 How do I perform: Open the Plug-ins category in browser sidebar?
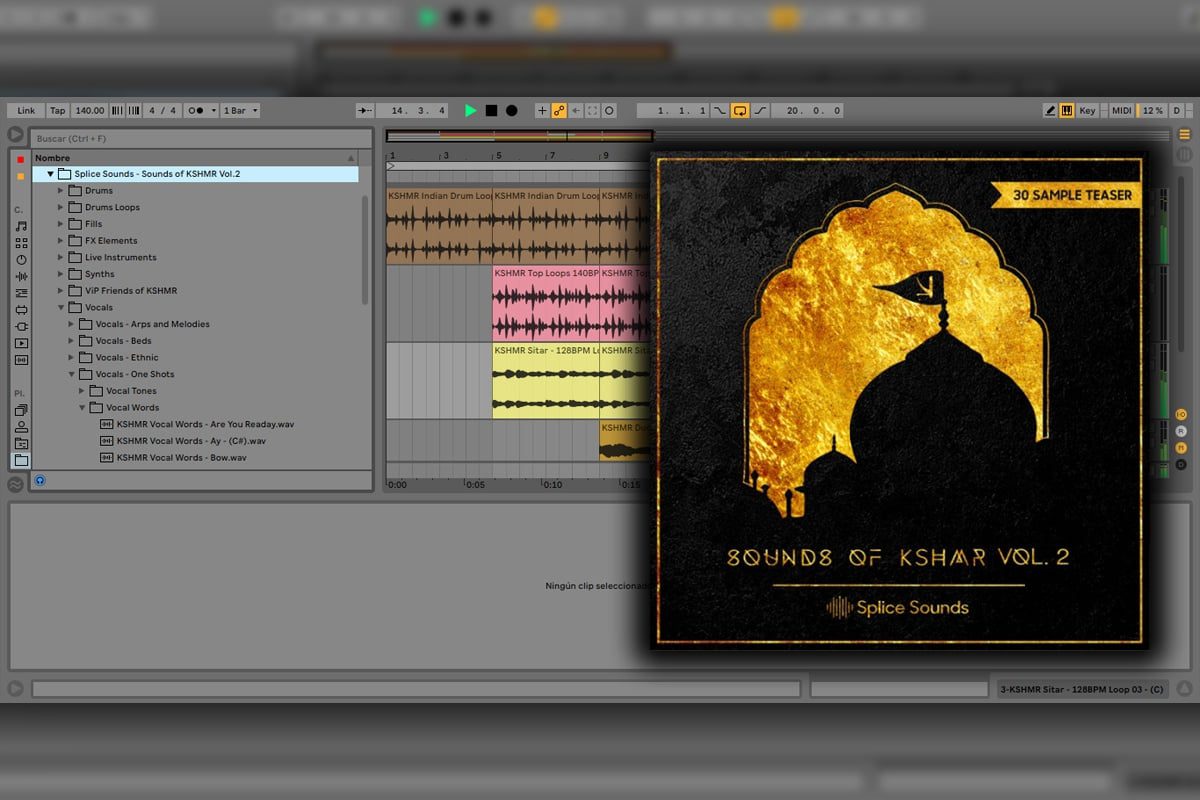coord(21,326)
